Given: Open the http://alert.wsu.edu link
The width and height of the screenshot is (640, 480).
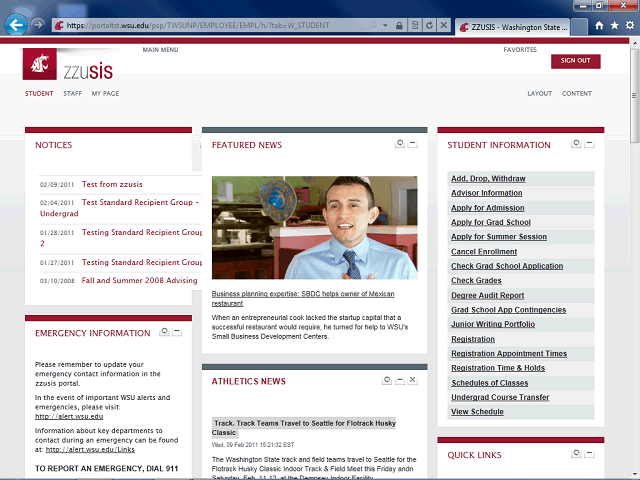Looking at the screenshot, I should coord(69,417).
